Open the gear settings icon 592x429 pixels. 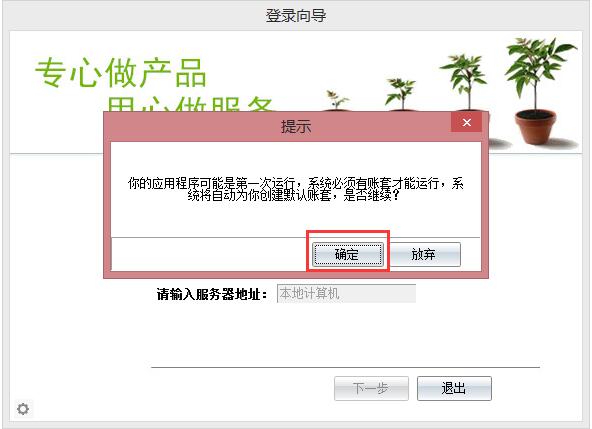[x=23, y=409]
